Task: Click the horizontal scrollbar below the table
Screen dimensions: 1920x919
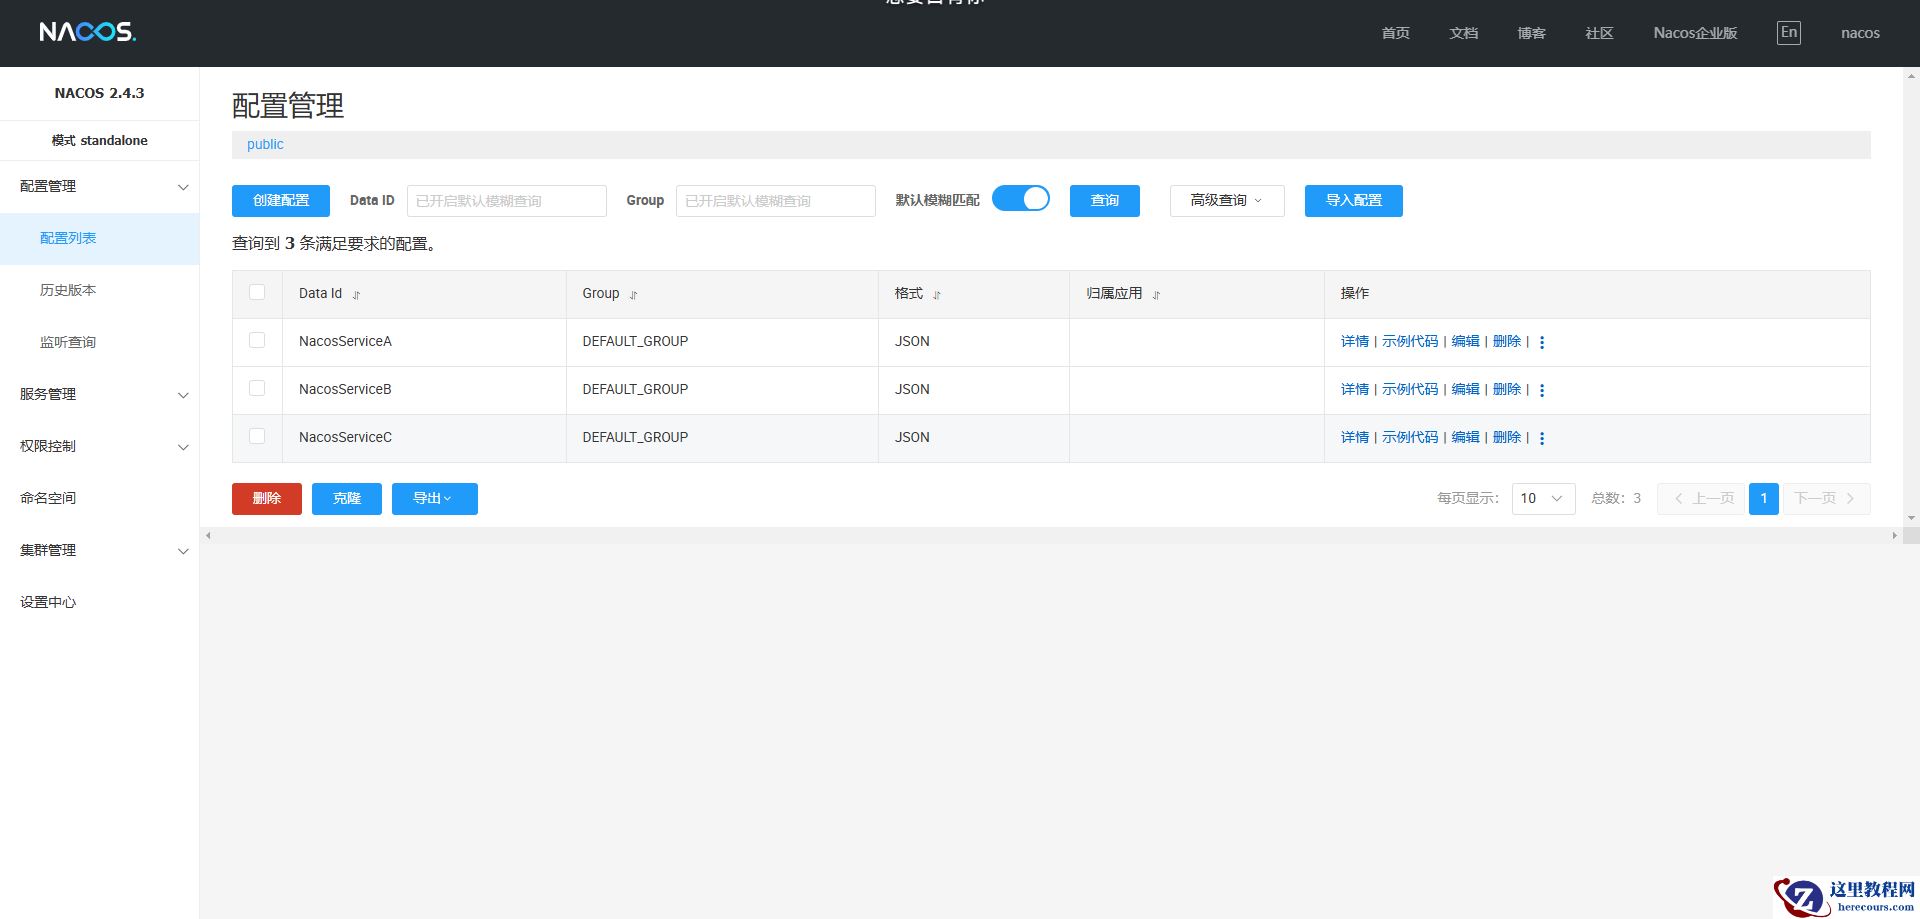Action: (1050, 536)
